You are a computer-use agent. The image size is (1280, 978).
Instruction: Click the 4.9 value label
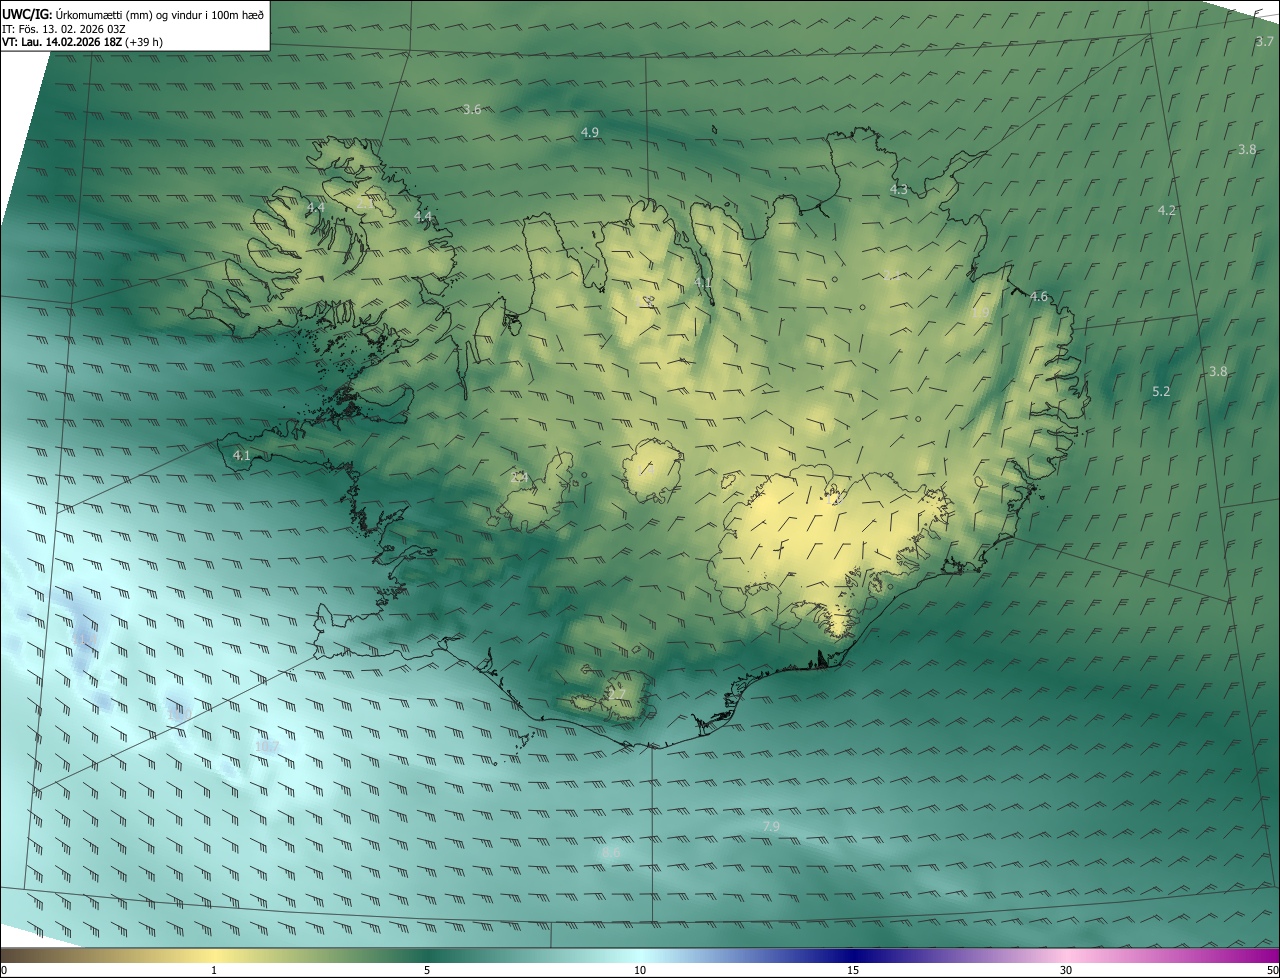pyautogui.click(x=589, y=132)
